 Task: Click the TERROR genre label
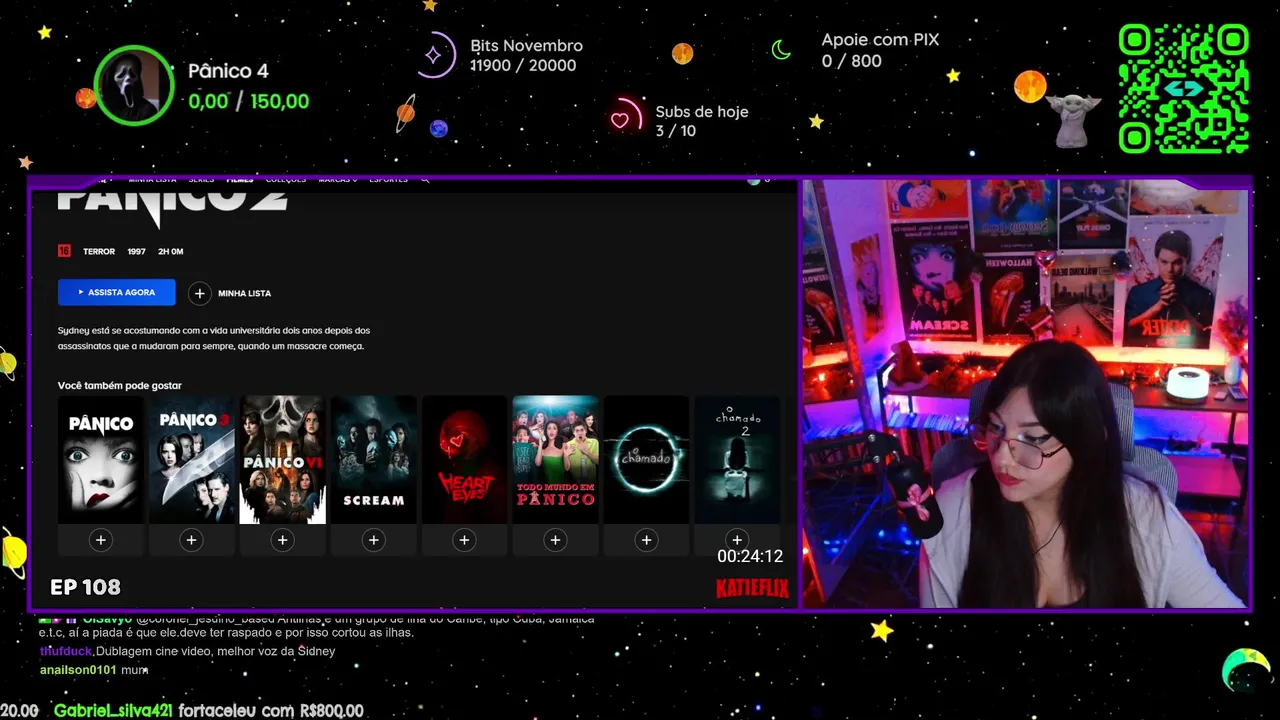click(99, 252)
